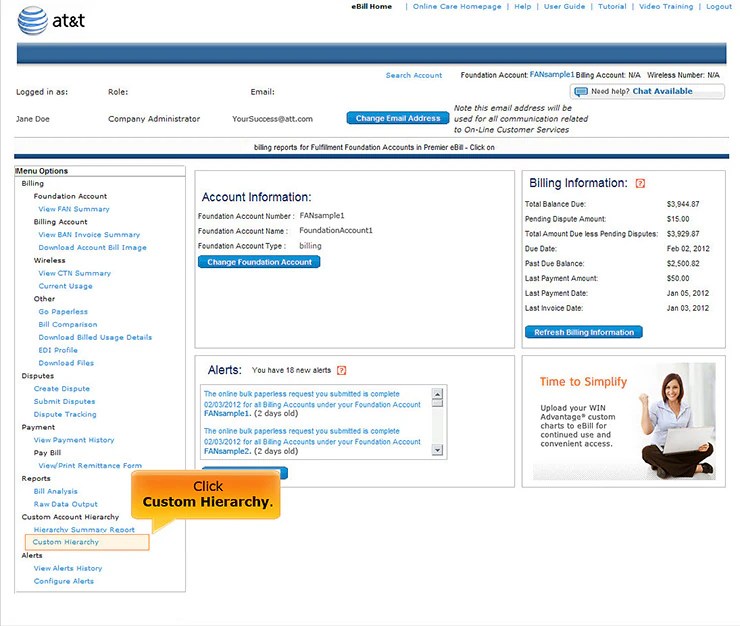Open the Tutorial link

(x=612, y=7)
